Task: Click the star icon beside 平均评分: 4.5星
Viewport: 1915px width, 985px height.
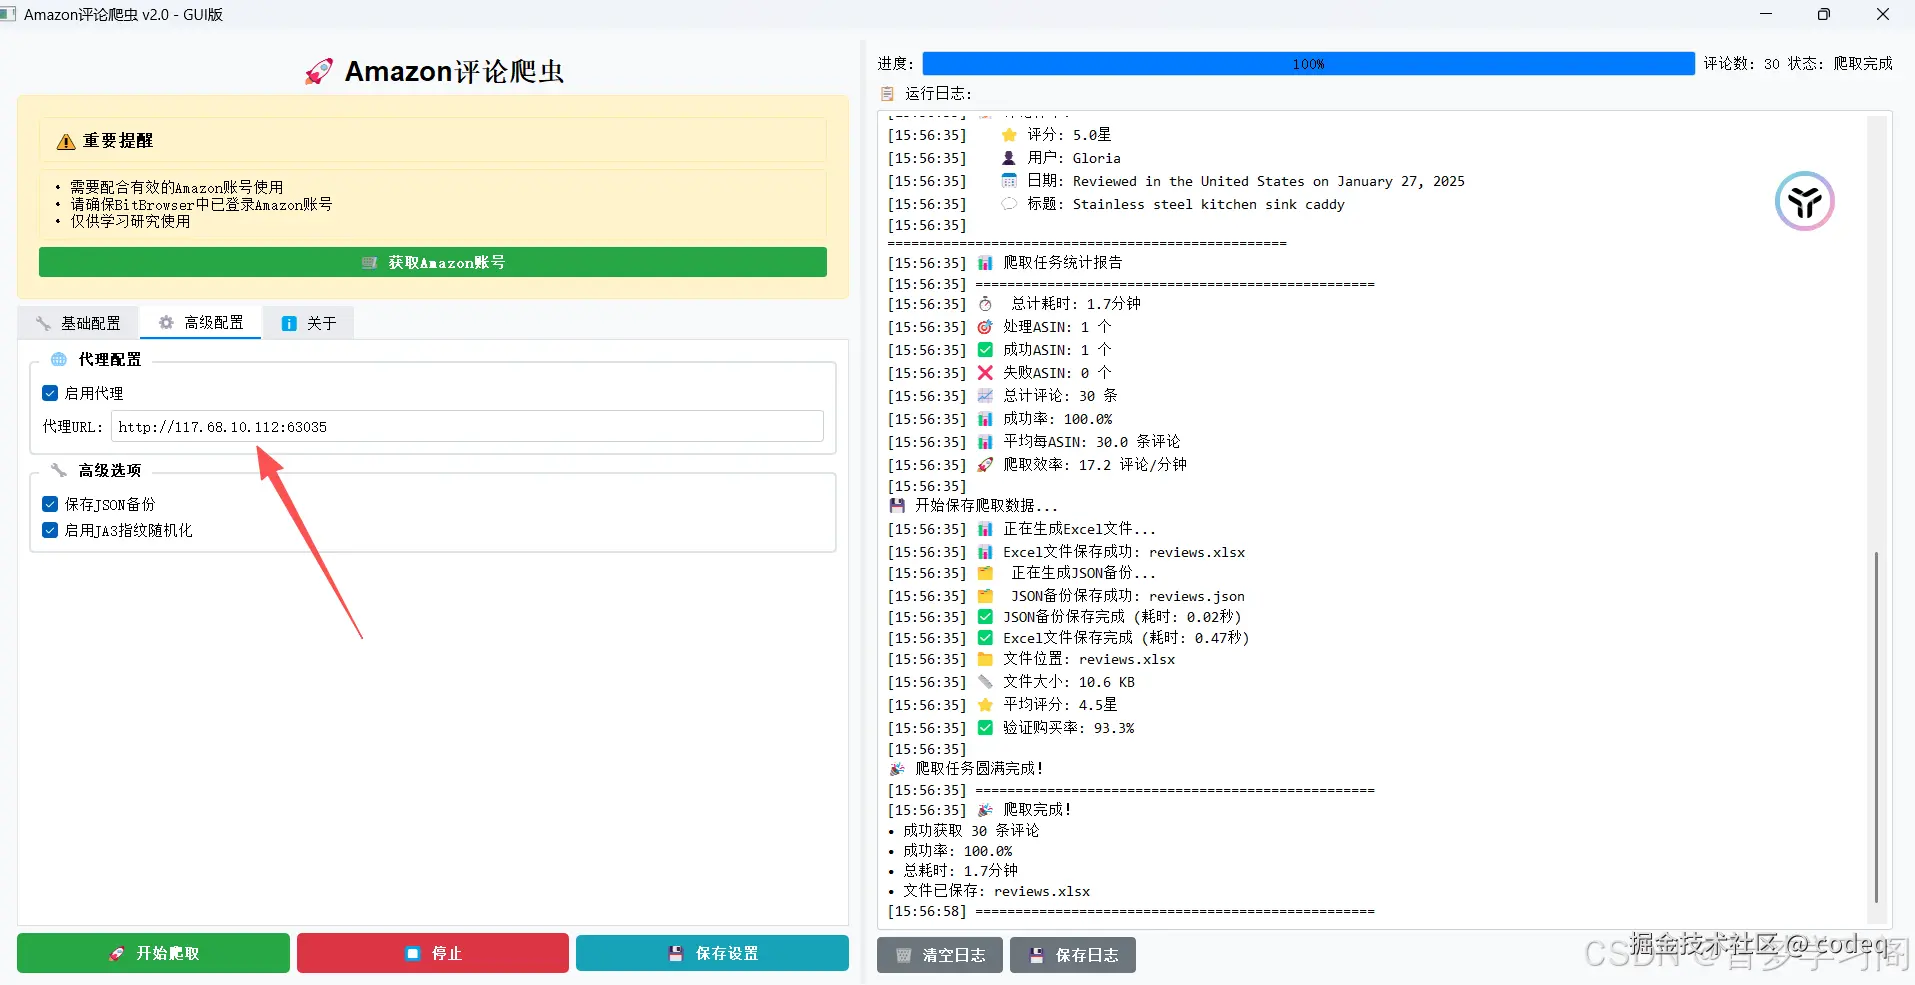Action: click(x=985, y=705)
